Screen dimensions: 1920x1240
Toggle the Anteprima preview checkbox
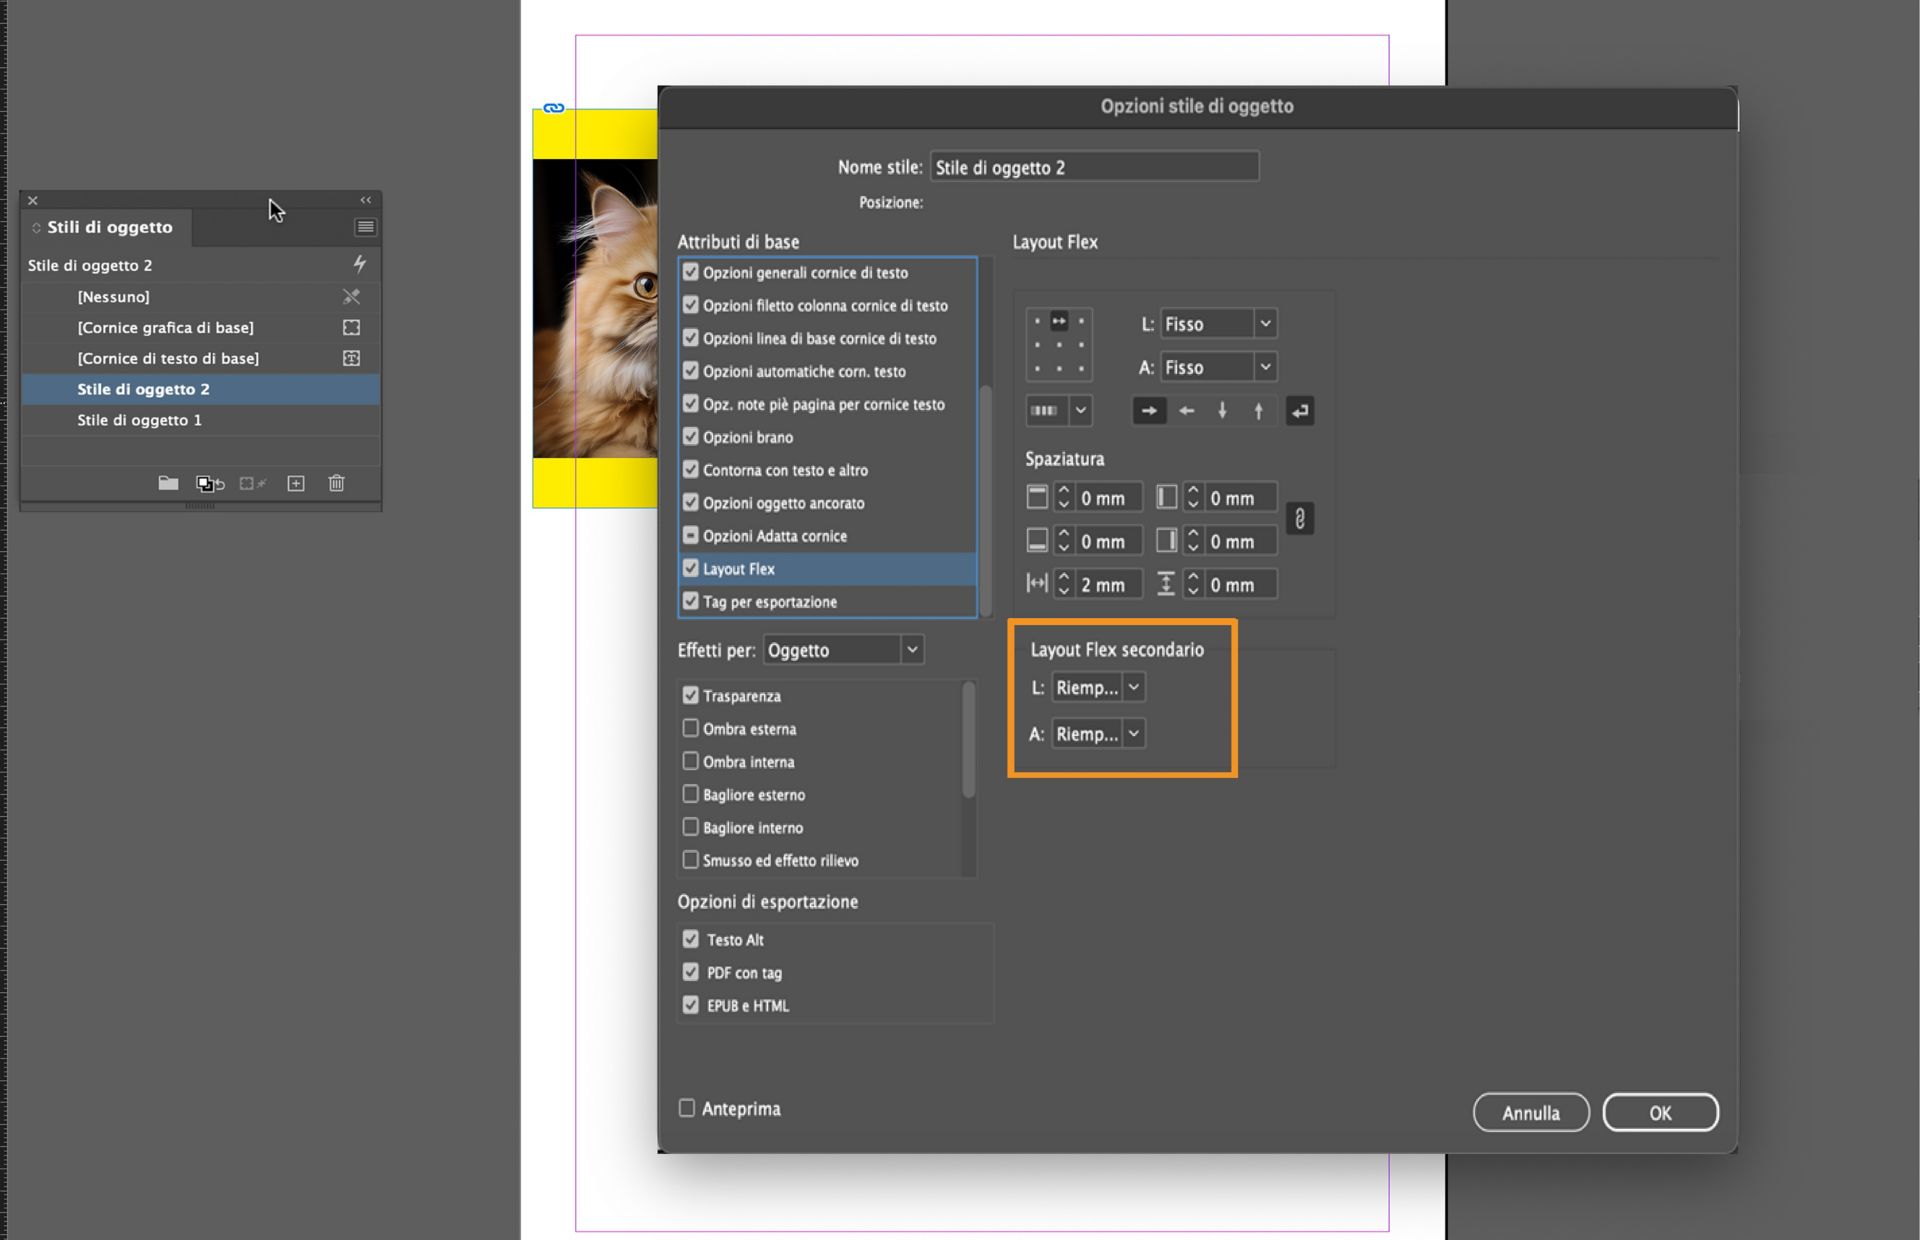pyautogui.click(x=687, y=1108)
